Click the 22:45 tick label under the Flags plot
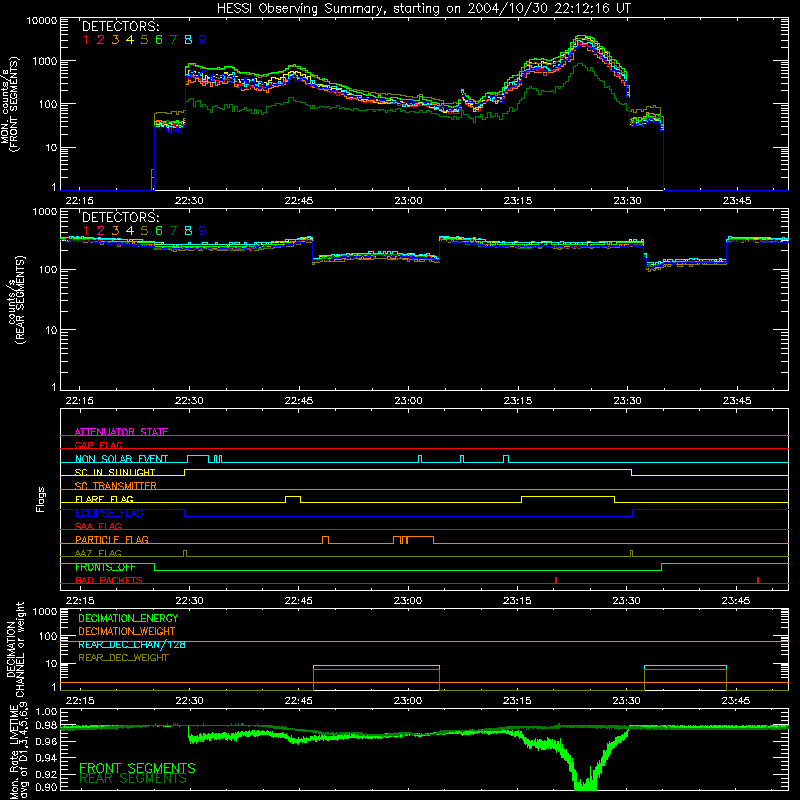 pyautogui.click(x=298, y=601)
